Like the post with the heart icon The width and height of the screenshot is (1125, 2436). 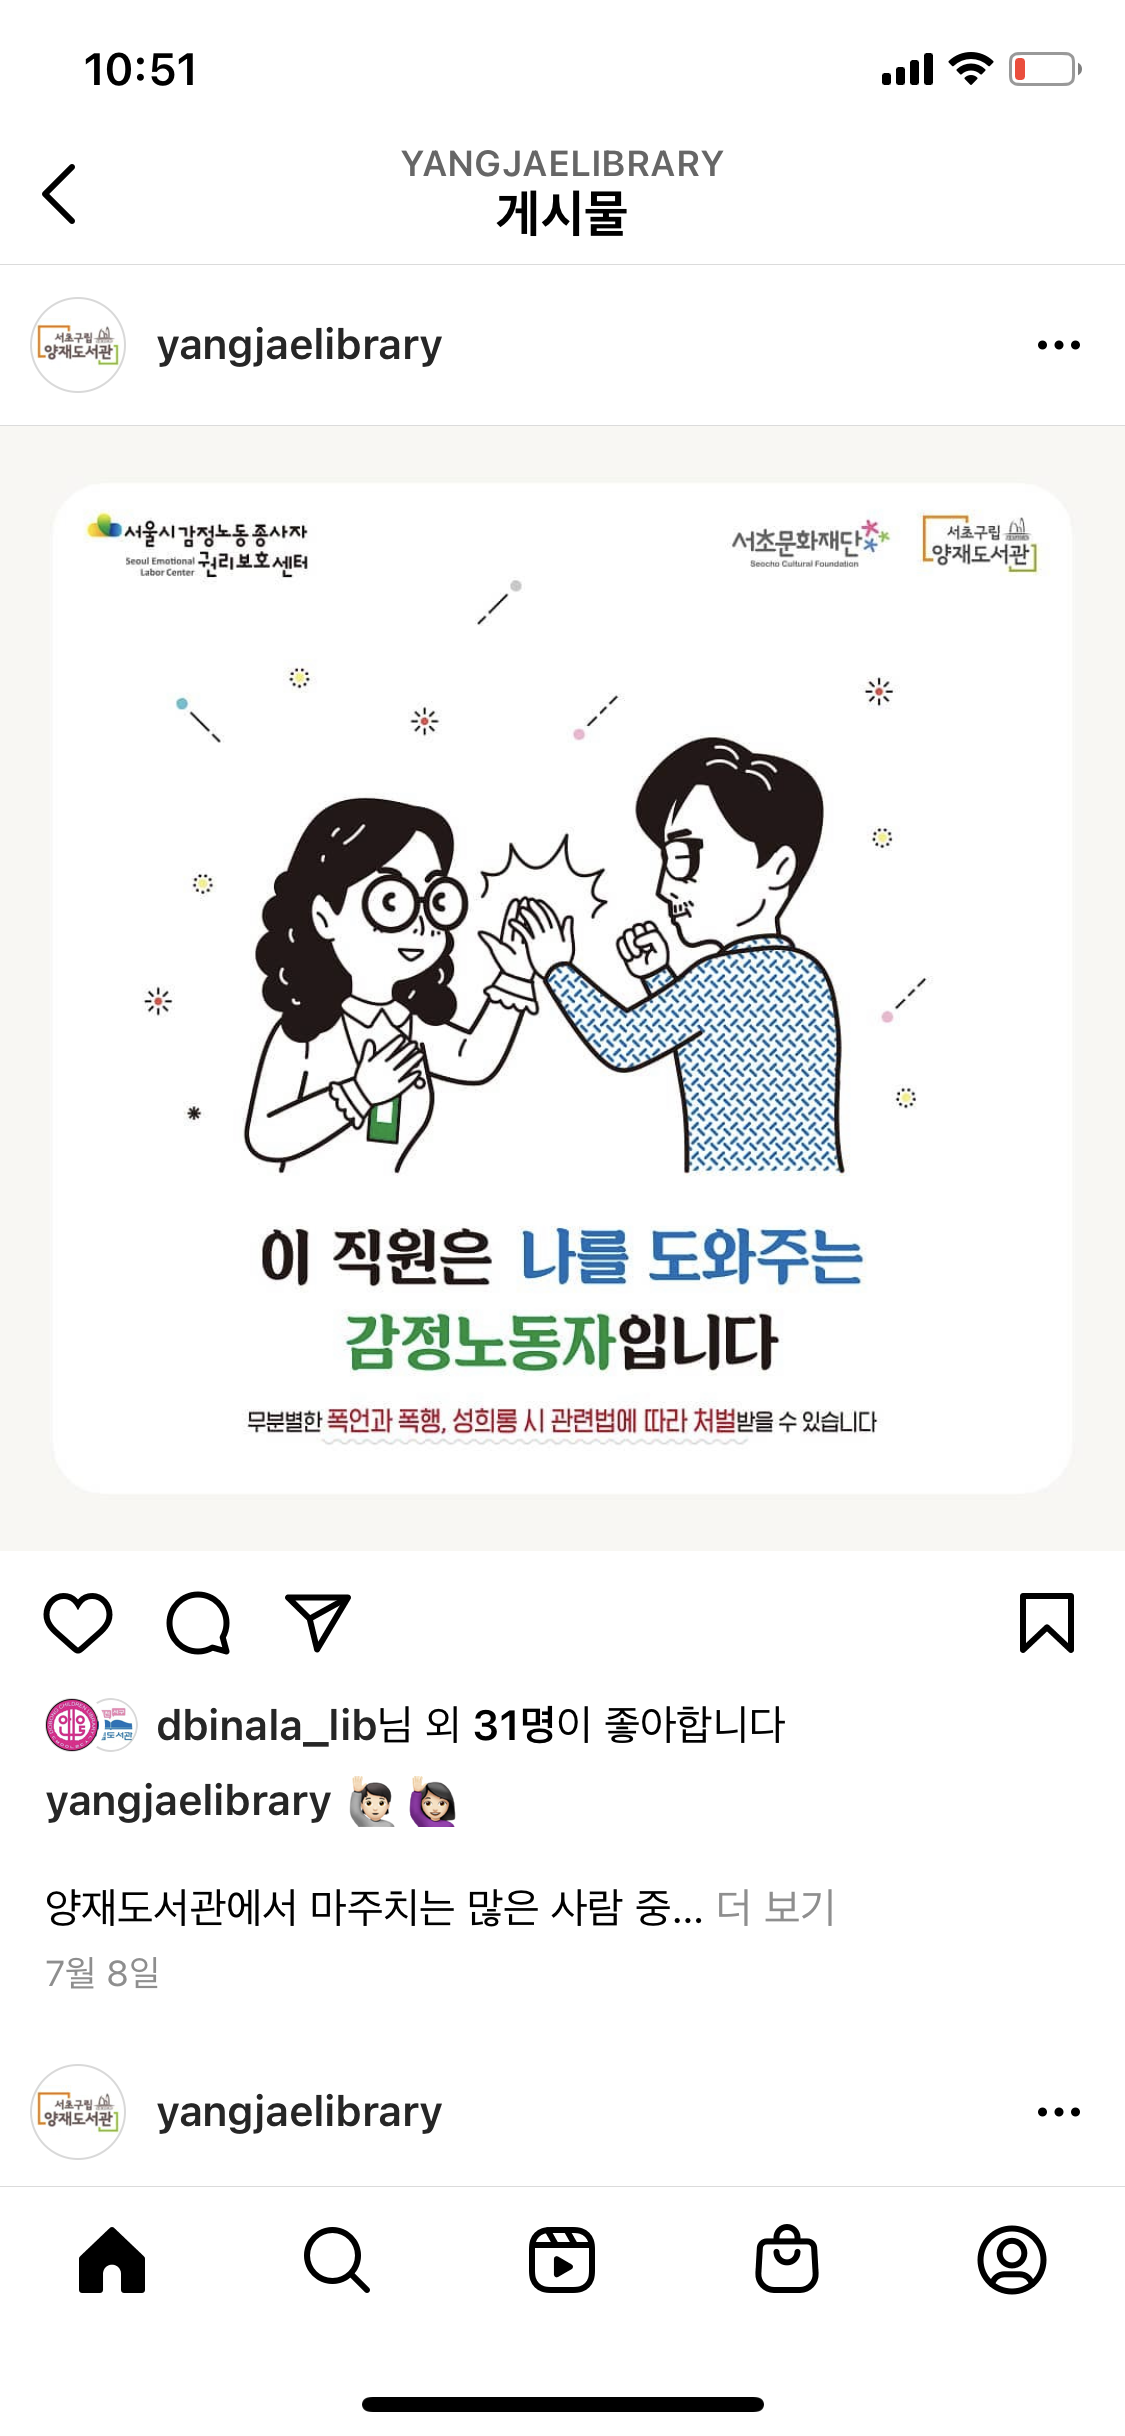[78, 1622]
